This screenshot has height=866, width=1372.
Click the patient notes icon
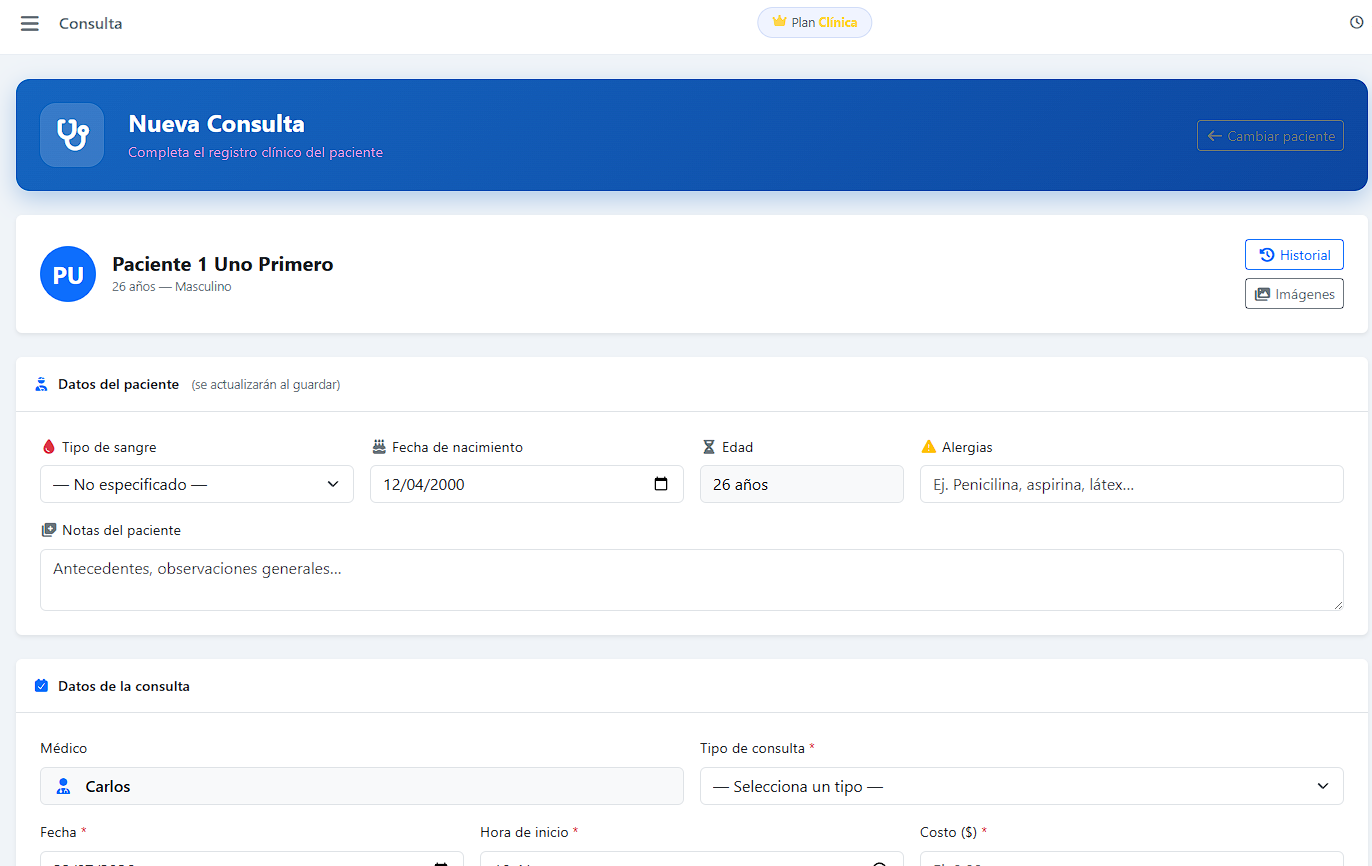coord(48,530)
